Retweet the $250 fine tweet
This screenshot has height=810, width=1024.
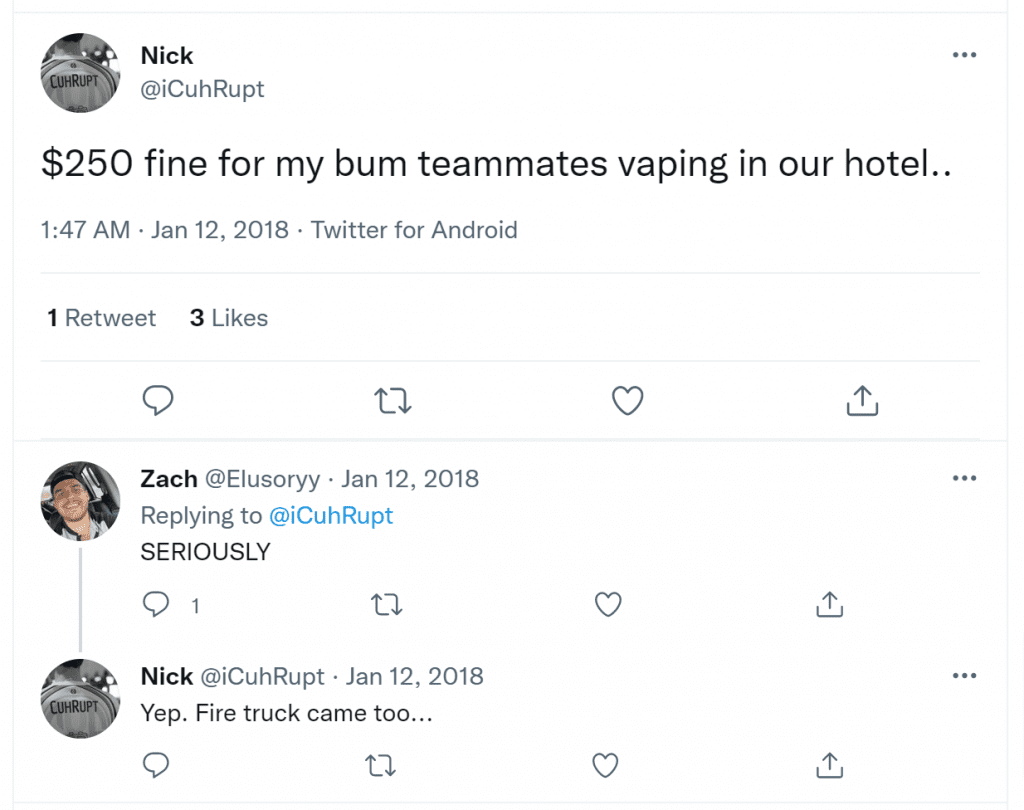tap(392, 400)
